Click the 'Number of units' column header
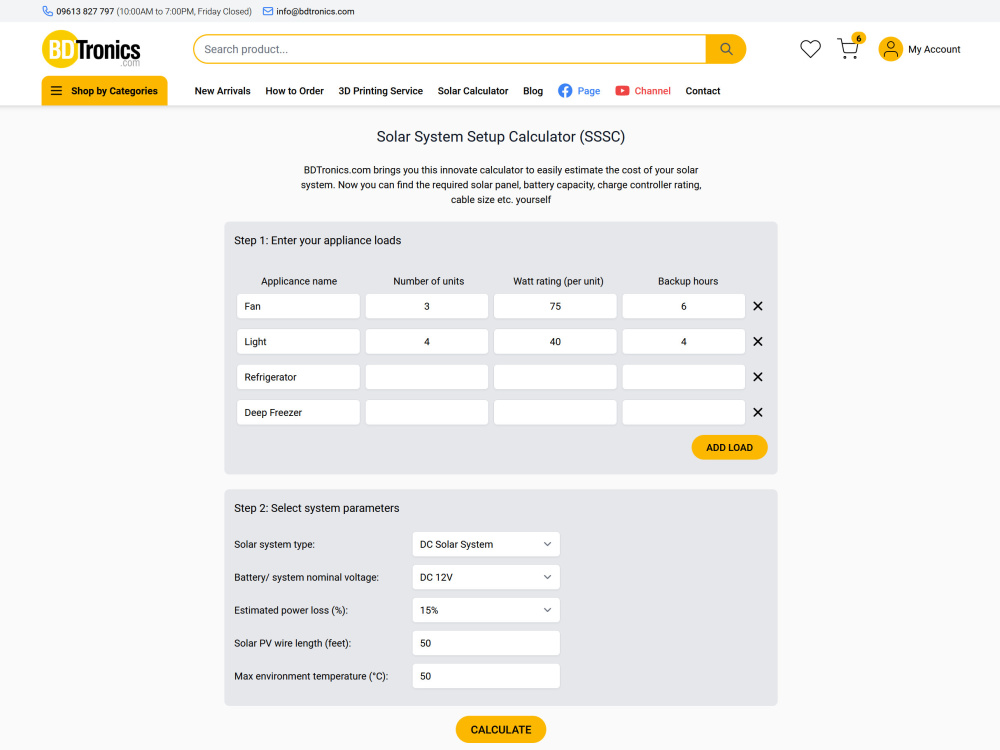 click(x=429, y=281)
